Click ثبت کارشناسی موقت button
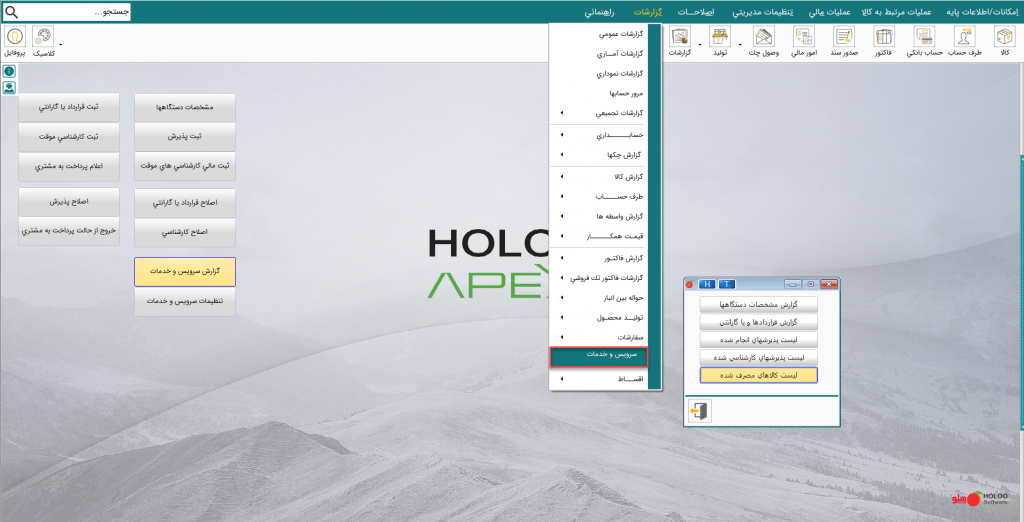This screenshot has height=522, width=1024. [x=69, y=137]
